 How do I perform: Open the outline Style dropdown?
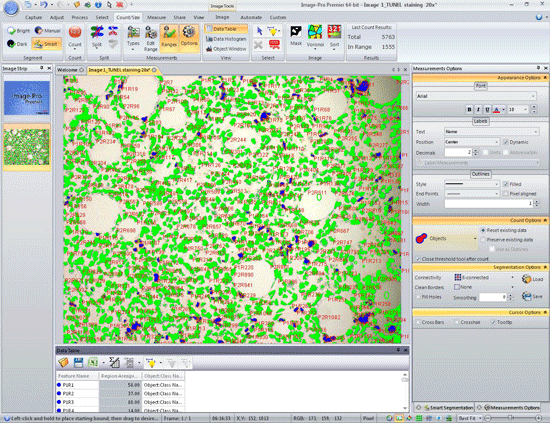click(472, 184)
